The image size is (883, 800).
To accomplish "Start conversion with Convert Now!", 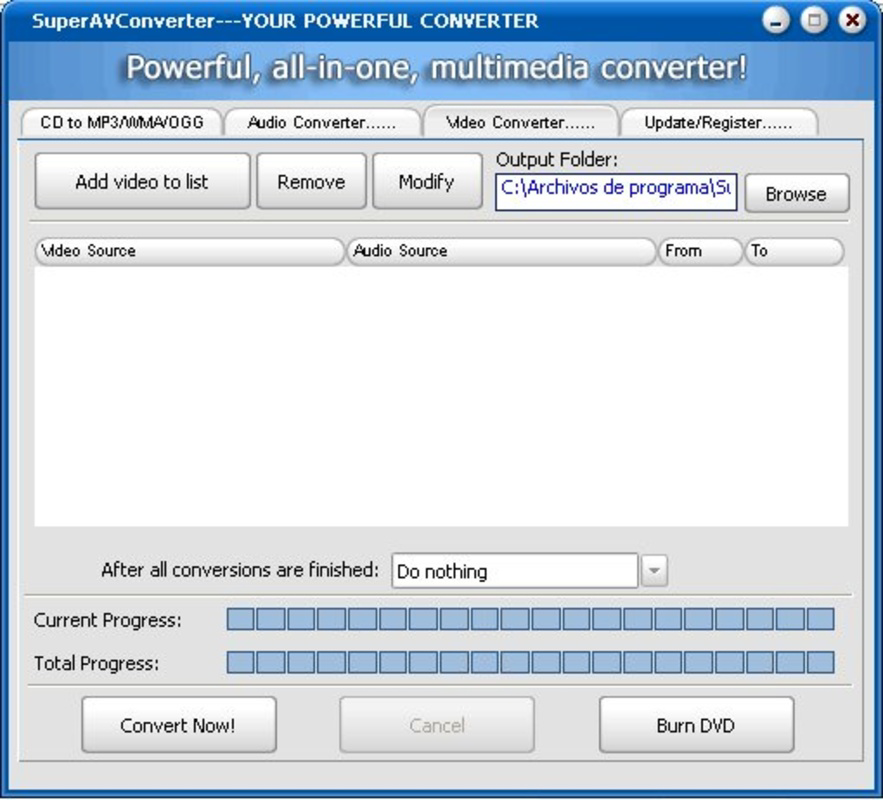I will pyautogui.click(x=179, y=725).
